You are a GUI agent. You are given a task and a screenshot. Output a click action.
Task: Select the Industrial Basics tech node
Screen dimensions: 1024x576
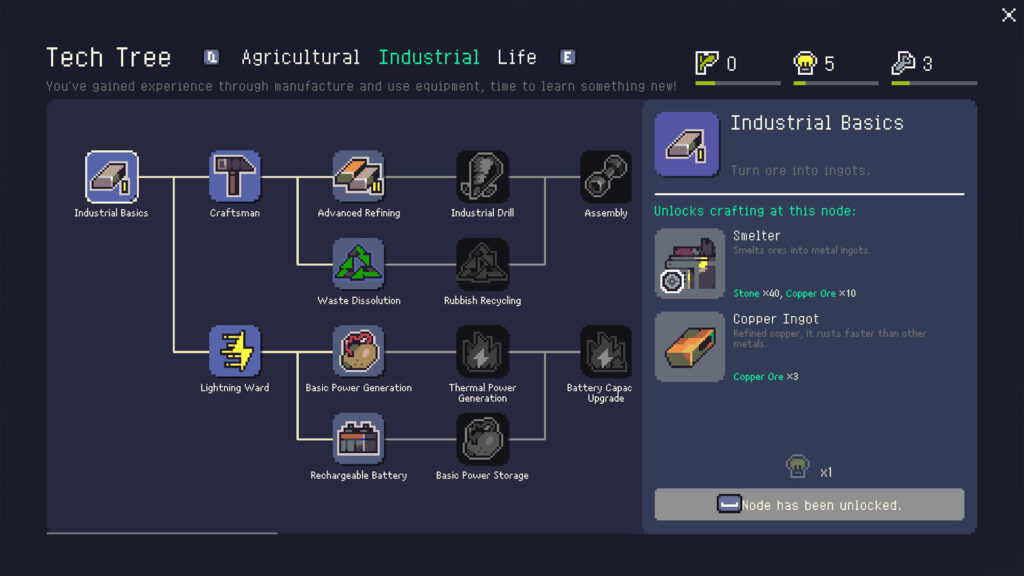(111, 177)
